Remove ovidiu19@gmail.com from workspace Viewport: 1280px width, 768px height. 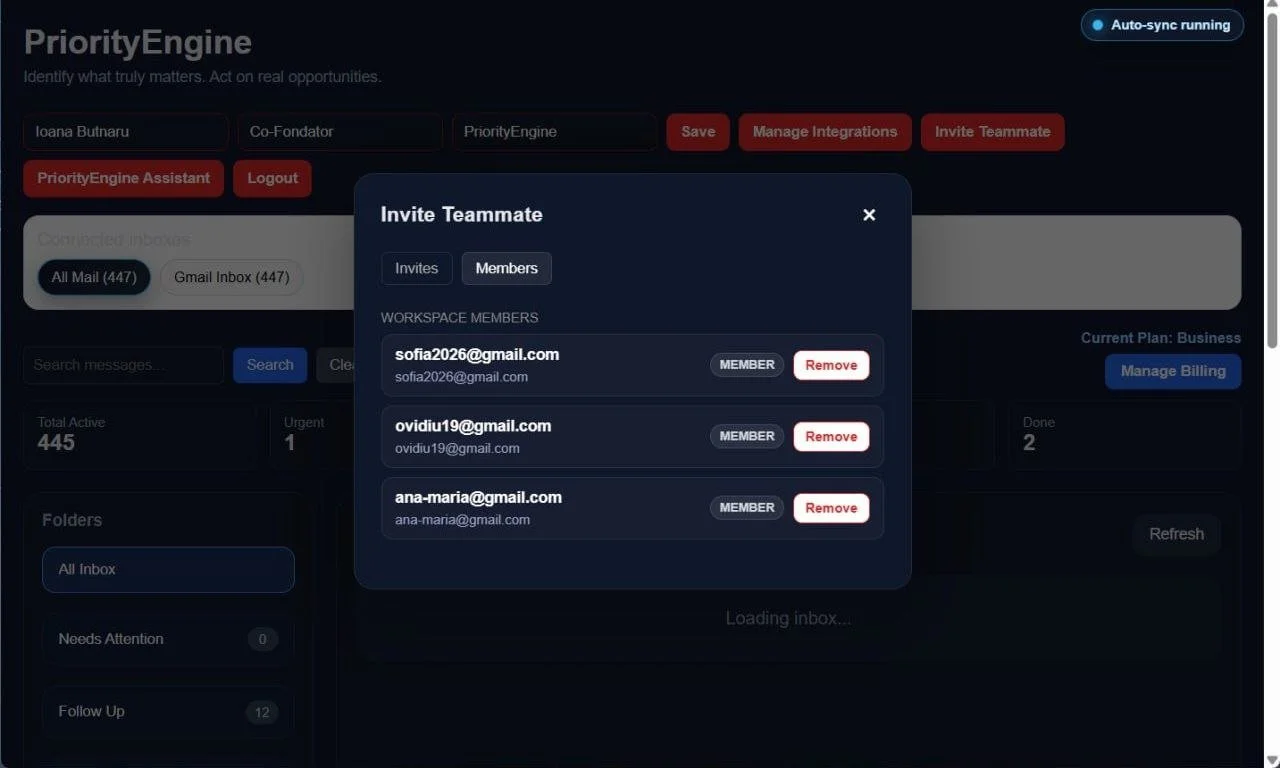tap(831, 436)
